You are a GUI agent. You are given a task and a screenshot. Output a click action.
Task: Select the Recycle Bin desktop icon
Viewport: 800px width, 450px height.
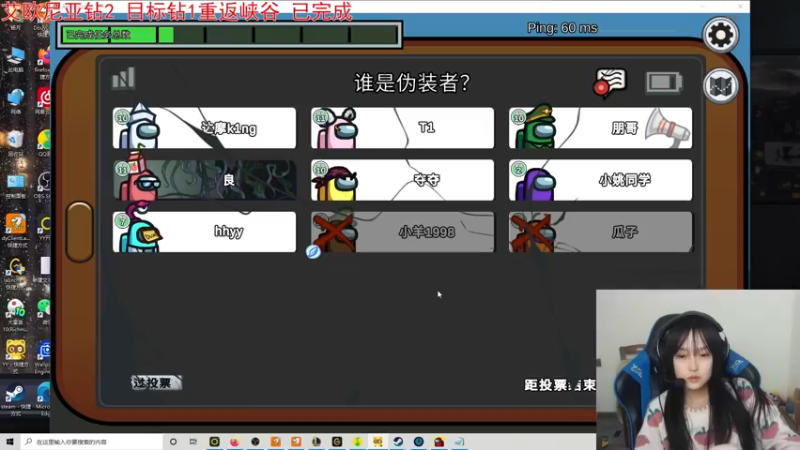15,143
